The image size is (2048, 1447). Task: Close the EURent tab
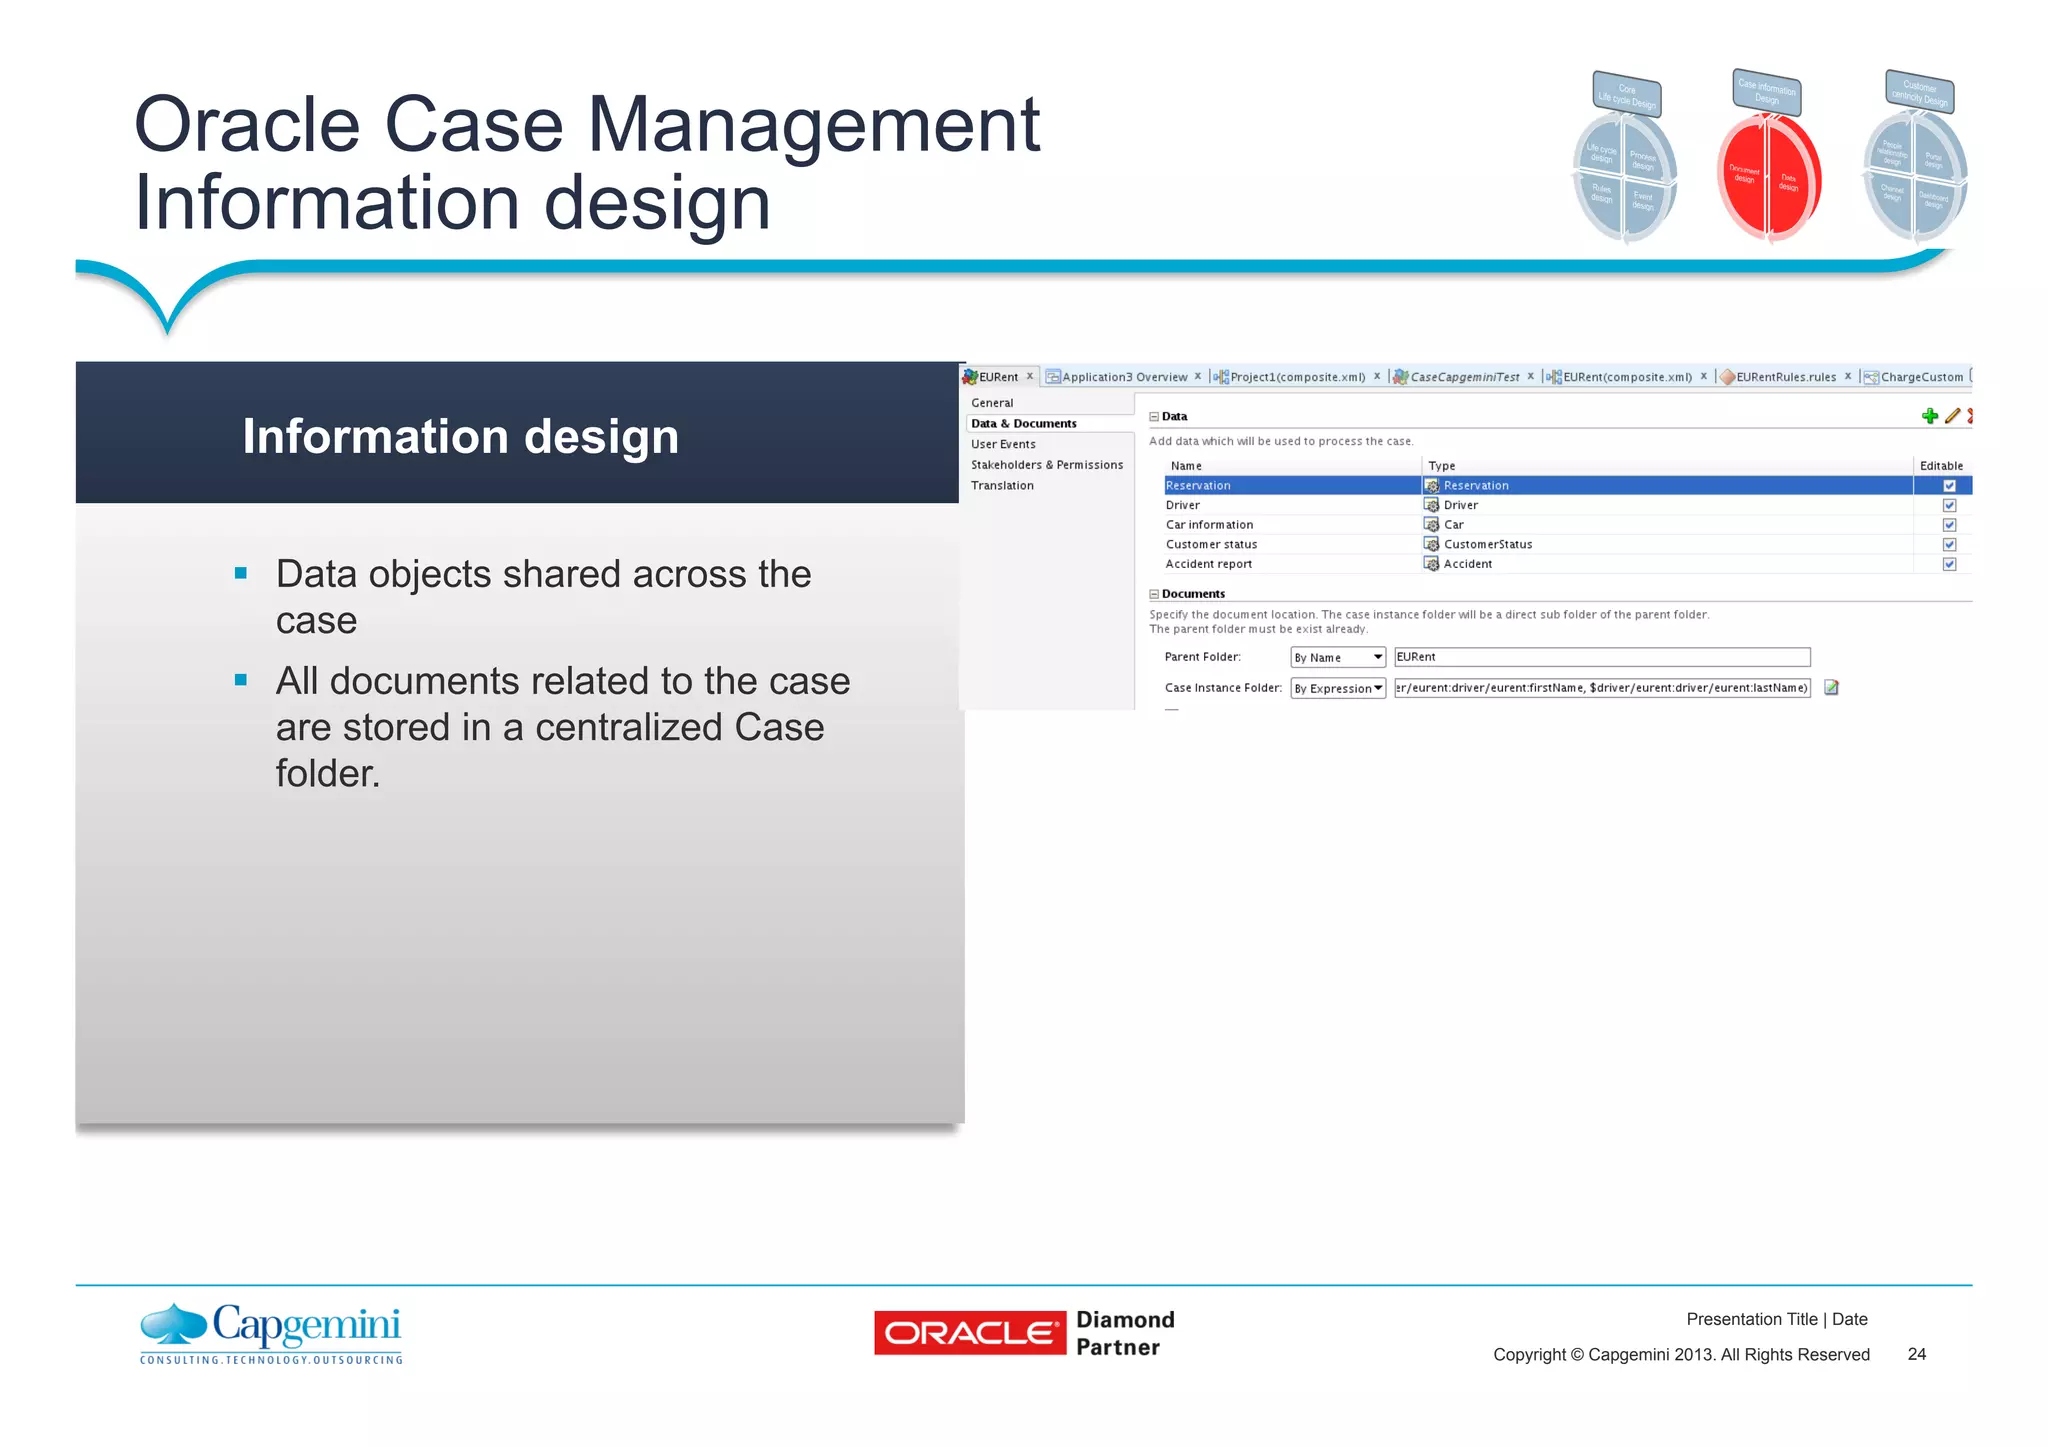click(x=1030, y=376)
